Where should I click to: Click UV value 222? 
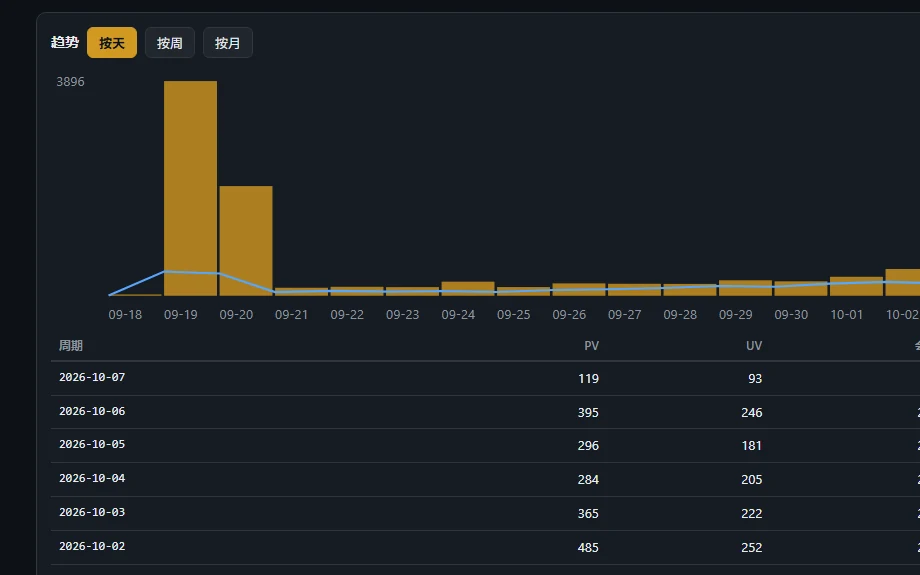point(752,513)
